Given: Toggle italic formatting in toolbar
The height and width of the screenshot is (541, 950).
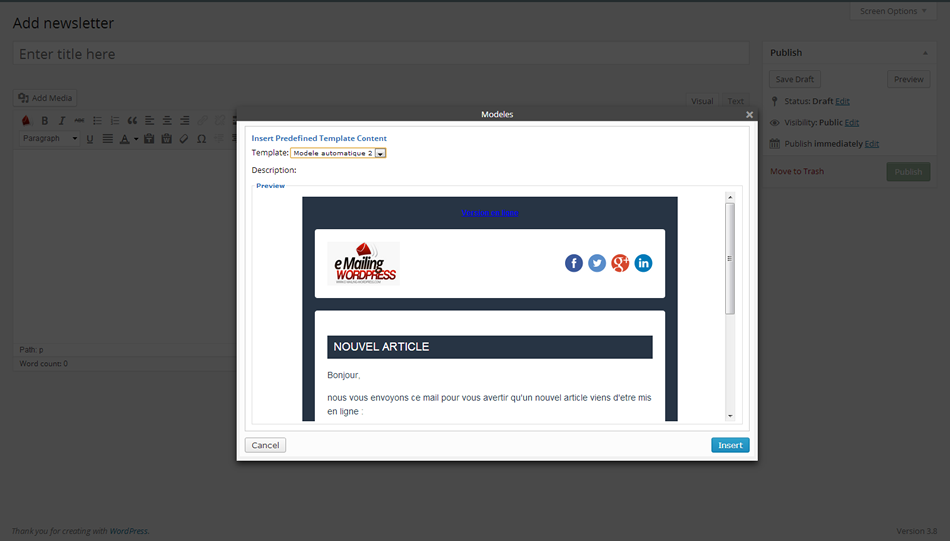Looking at the screenshot, I should pyautogui.click(x=61, y=121).
